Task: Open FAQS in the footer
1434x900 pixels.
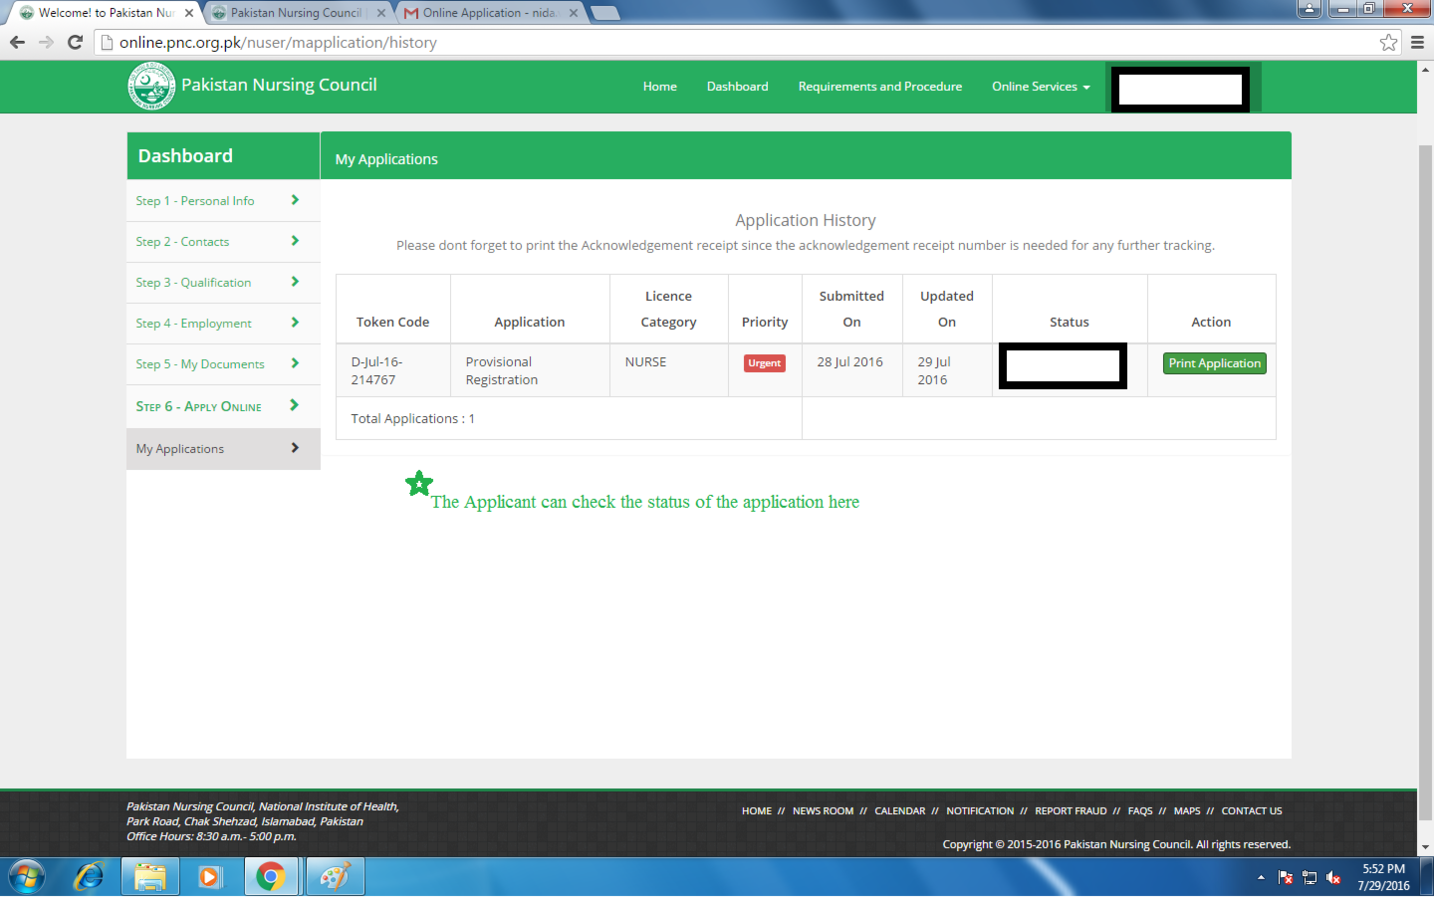Action: pos(1140,811)
